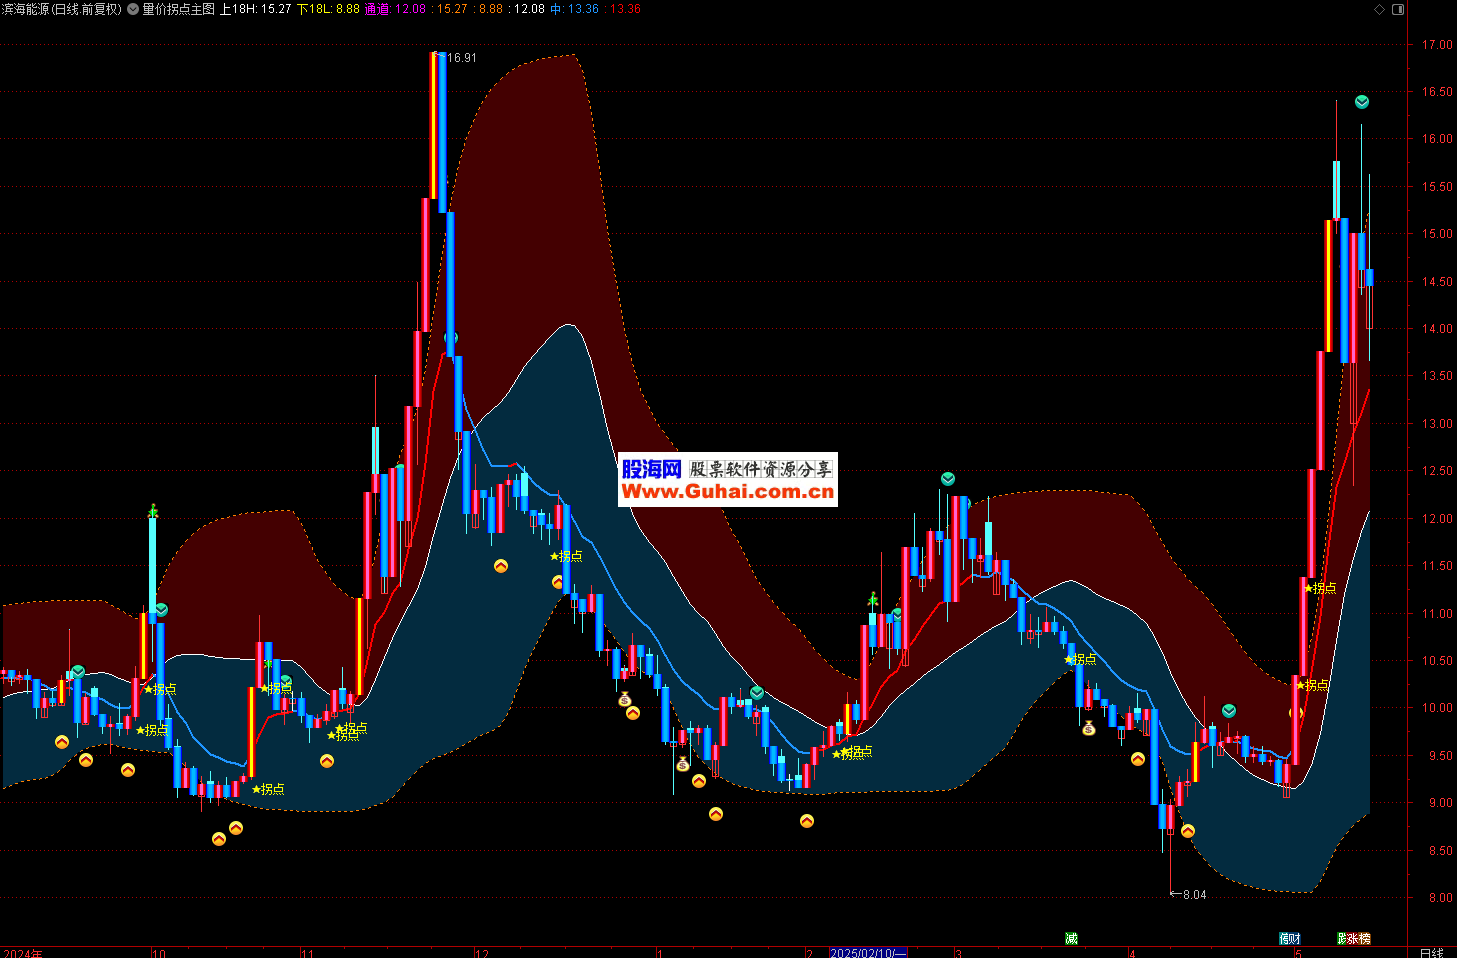Click the 8.04 low price label

coord(1194,895)
